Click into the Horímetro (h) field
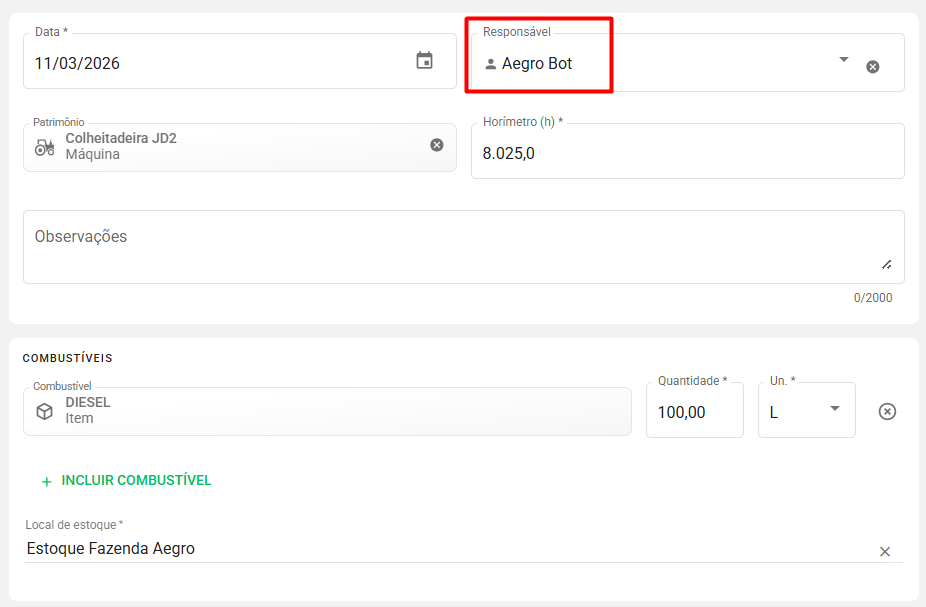The image size is (926, 607). (686, 153)
